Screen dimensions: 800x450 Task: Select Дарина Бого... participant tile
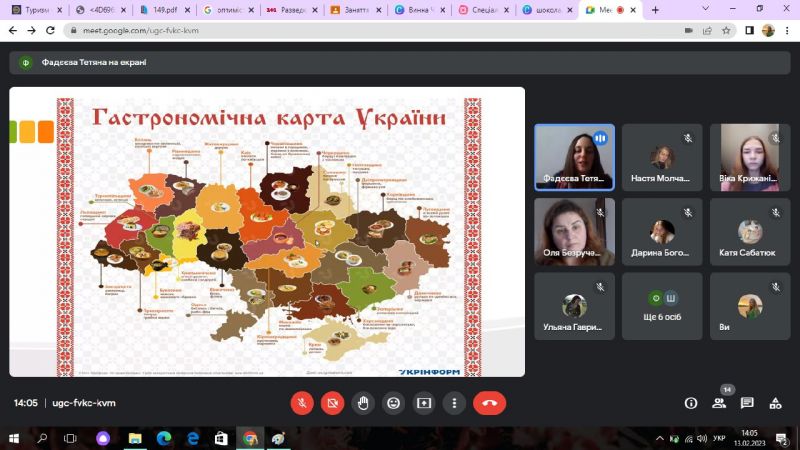click(x=662, y=232)
